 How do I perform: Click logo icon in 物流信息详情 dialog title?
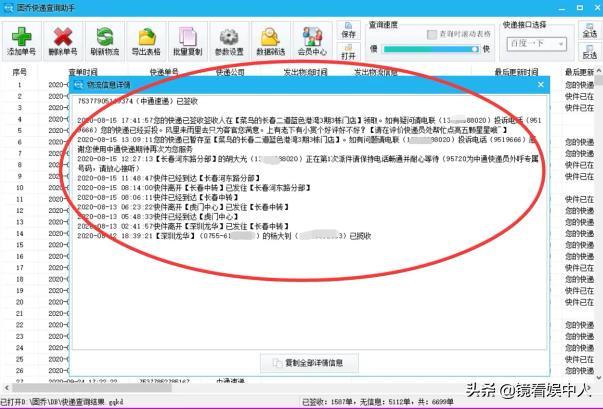78,85
